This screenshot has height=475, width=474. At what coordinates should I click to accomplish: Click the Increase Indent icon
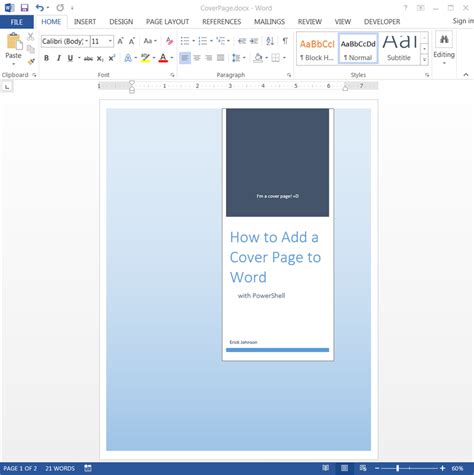click(254, 41)
